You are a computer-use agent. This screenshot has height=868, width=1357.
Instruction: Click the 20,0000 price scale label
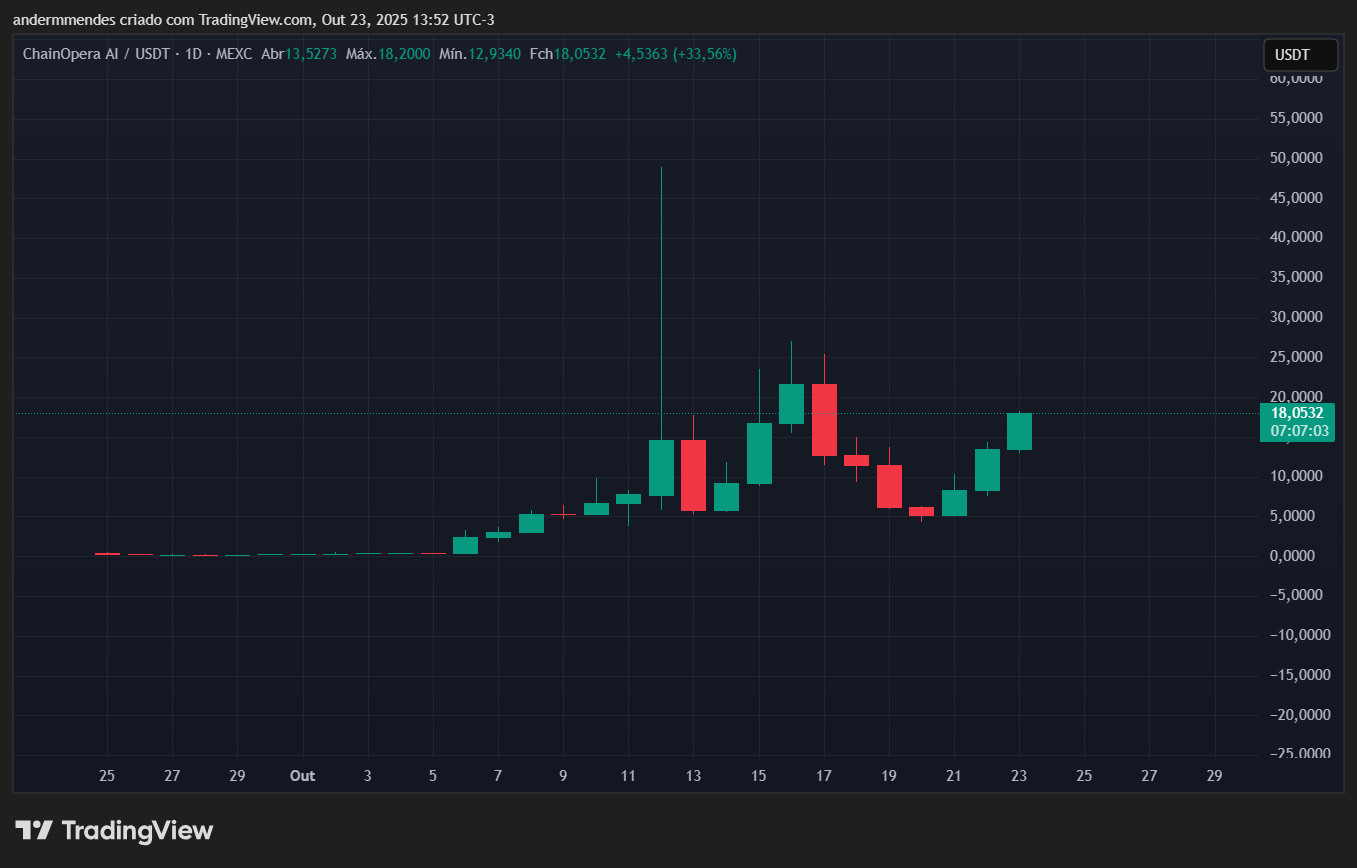[1298, 396]
